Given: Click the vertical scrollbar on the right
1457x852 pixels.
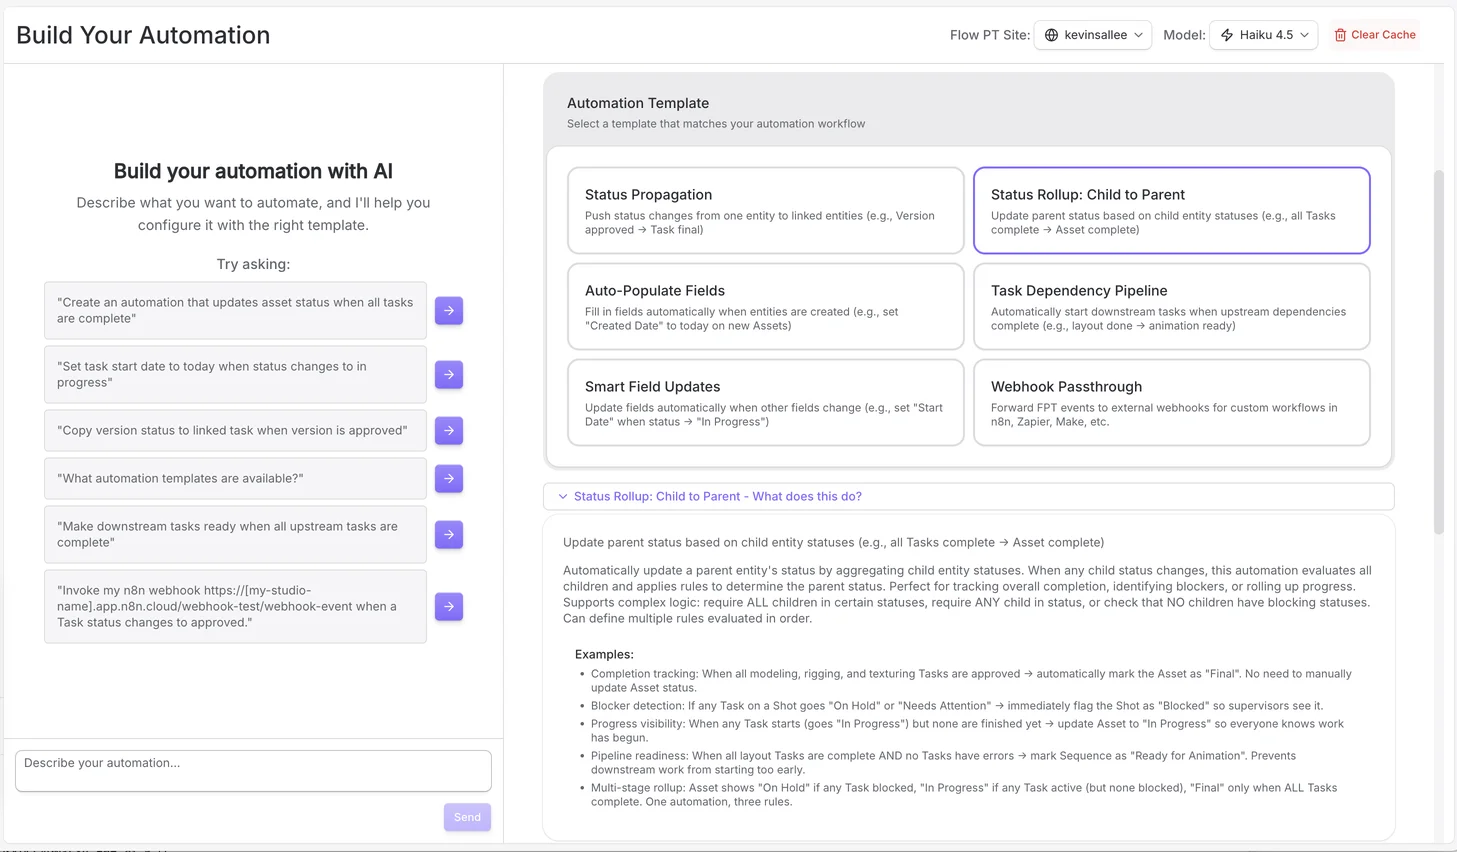Looking at the screenshot, I should click(1438, 300).
